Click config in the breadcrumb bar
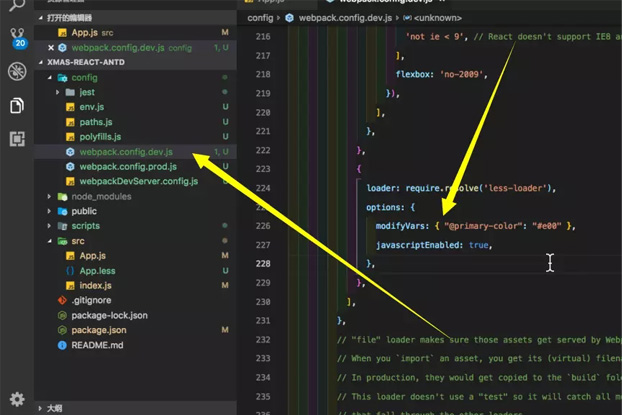 click(x=259, y=18)
